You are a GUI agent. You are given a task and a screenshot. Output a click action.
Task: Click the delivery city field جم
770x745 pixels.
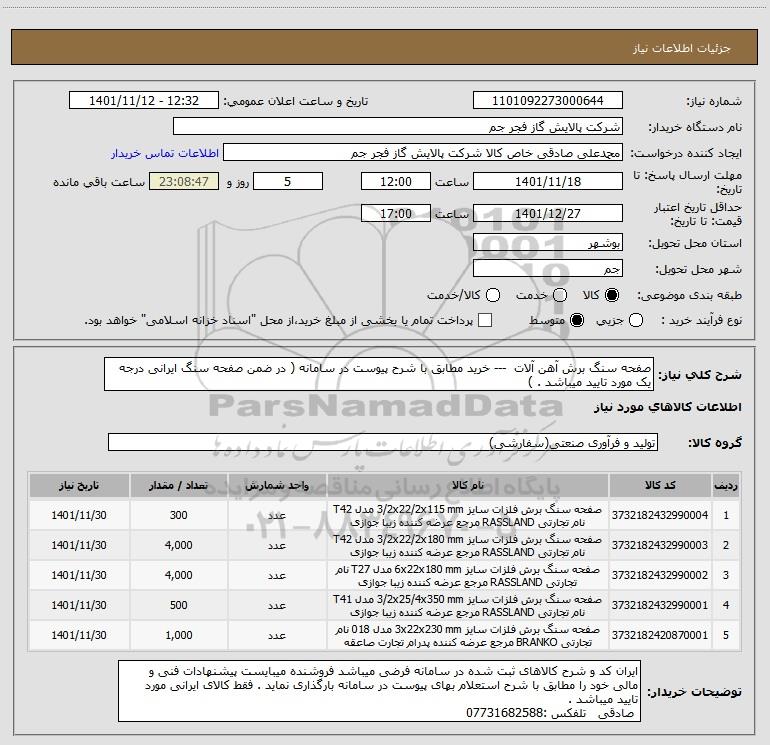(548, 269)
